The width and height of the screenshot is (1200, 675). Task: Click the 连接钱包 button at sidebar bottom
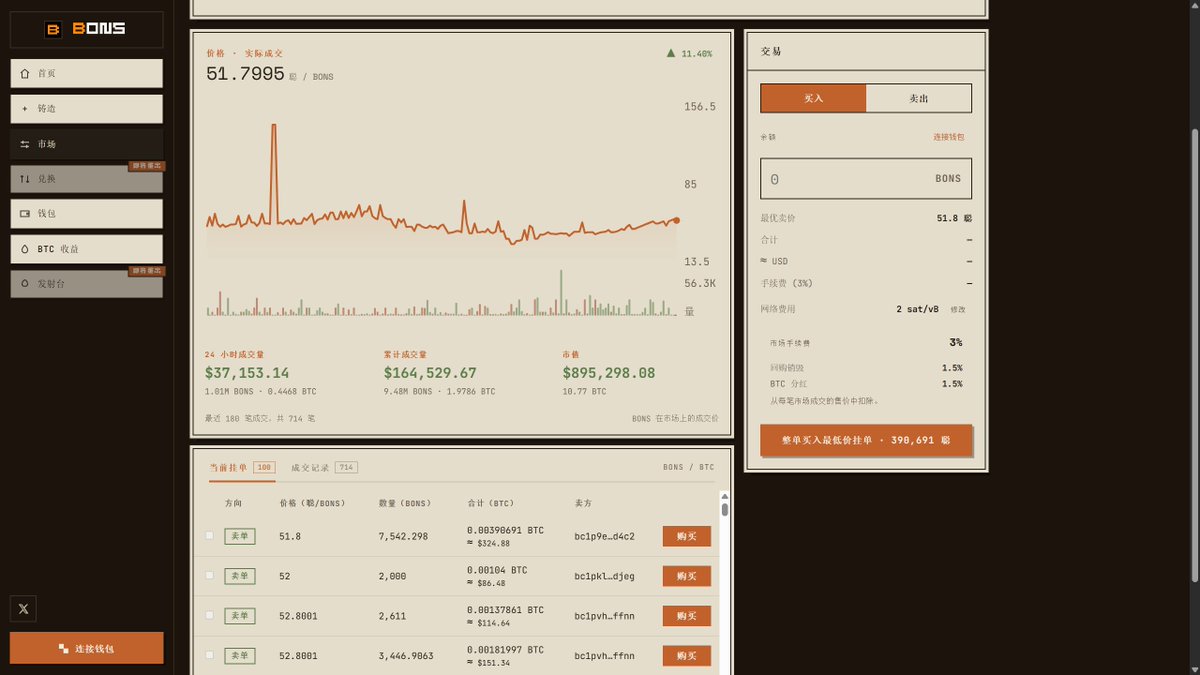(x=87, y=648)
